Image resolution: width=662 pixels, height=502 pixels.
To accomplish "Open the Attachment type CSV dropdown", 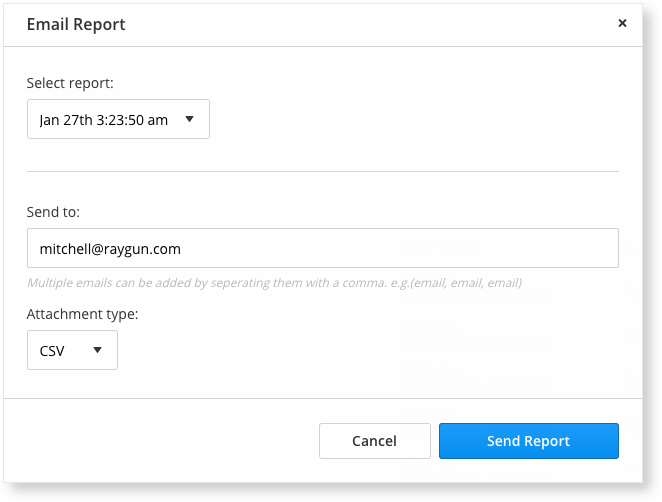I will coord(72,350).
